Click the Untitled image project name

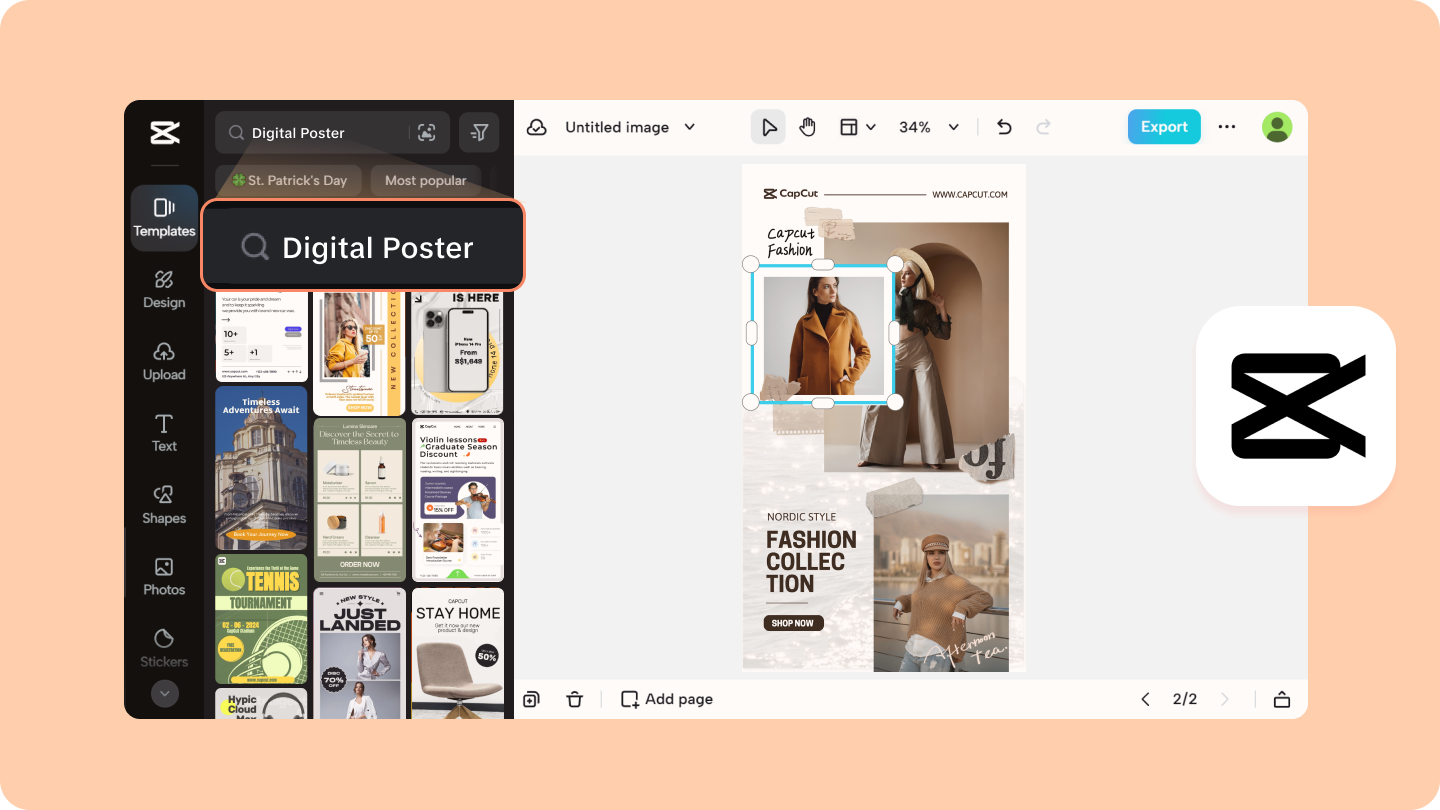coord(617,127)
